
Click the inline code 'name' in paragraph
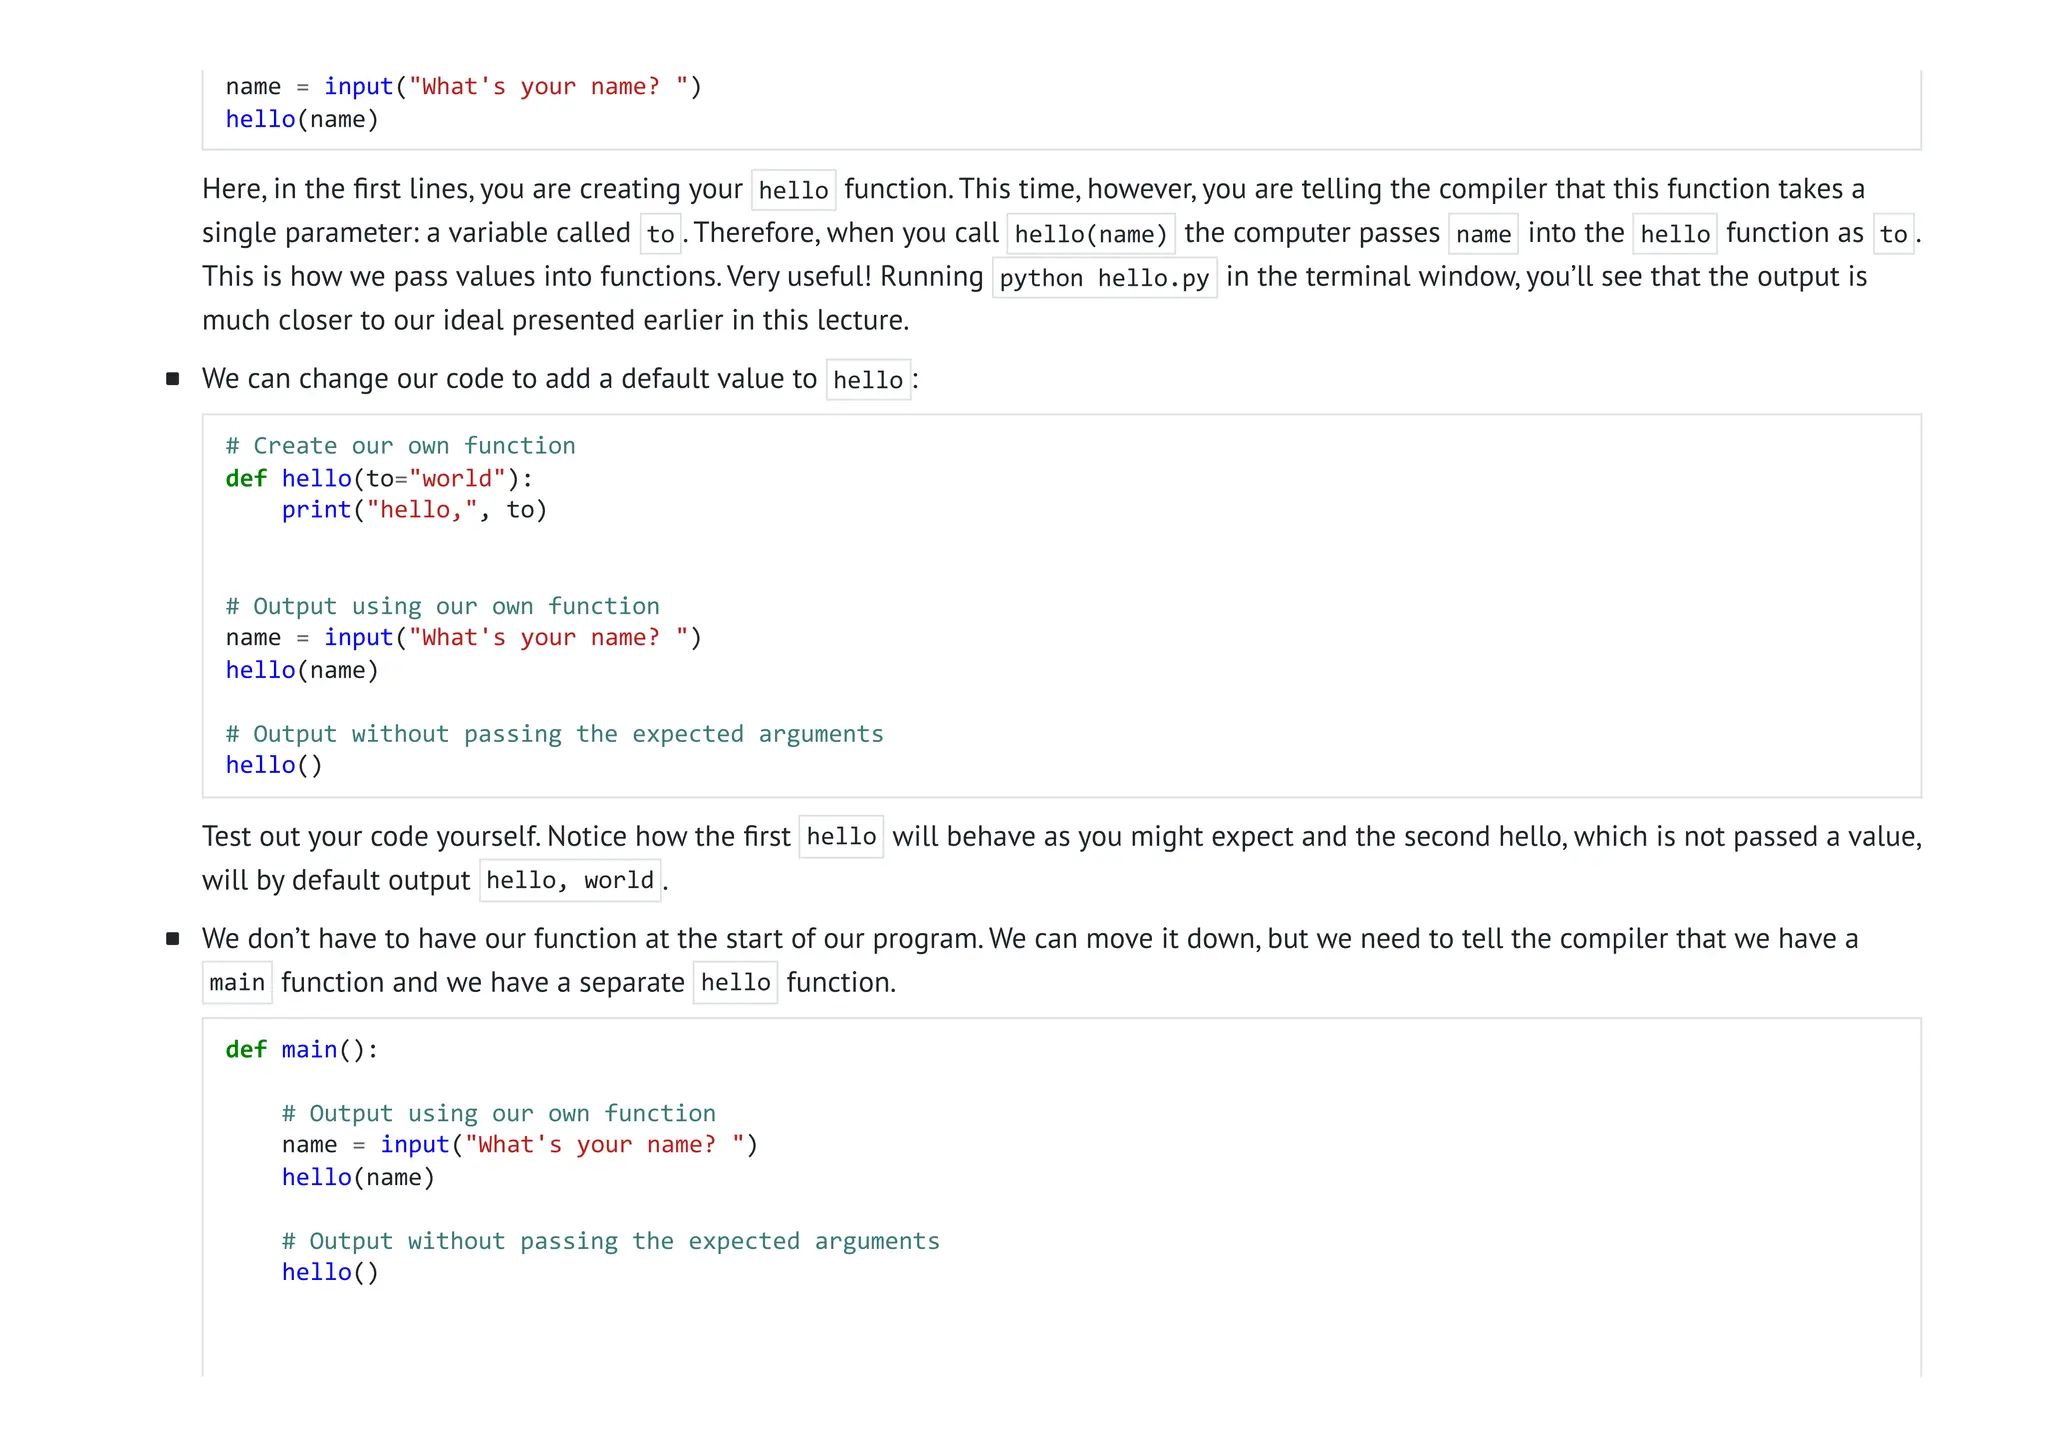(1483, 234)
